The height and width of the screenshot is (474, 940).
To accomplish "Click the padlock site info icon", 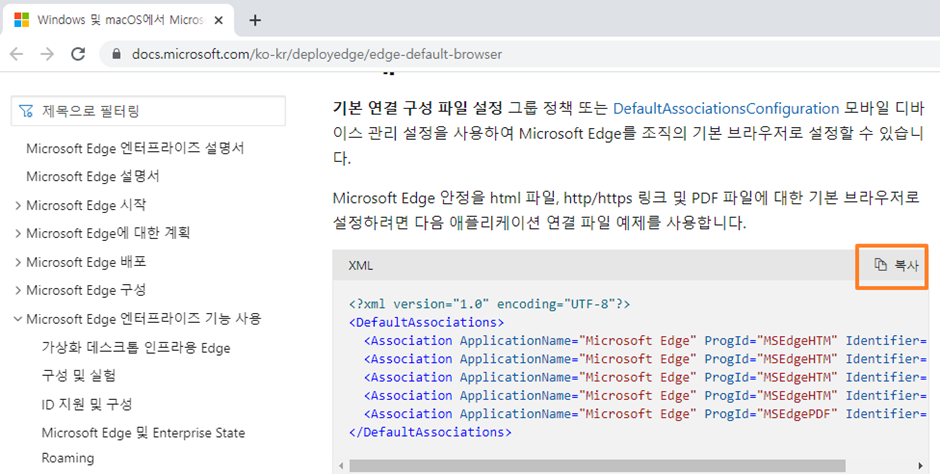I will click(x=117, y=54).
